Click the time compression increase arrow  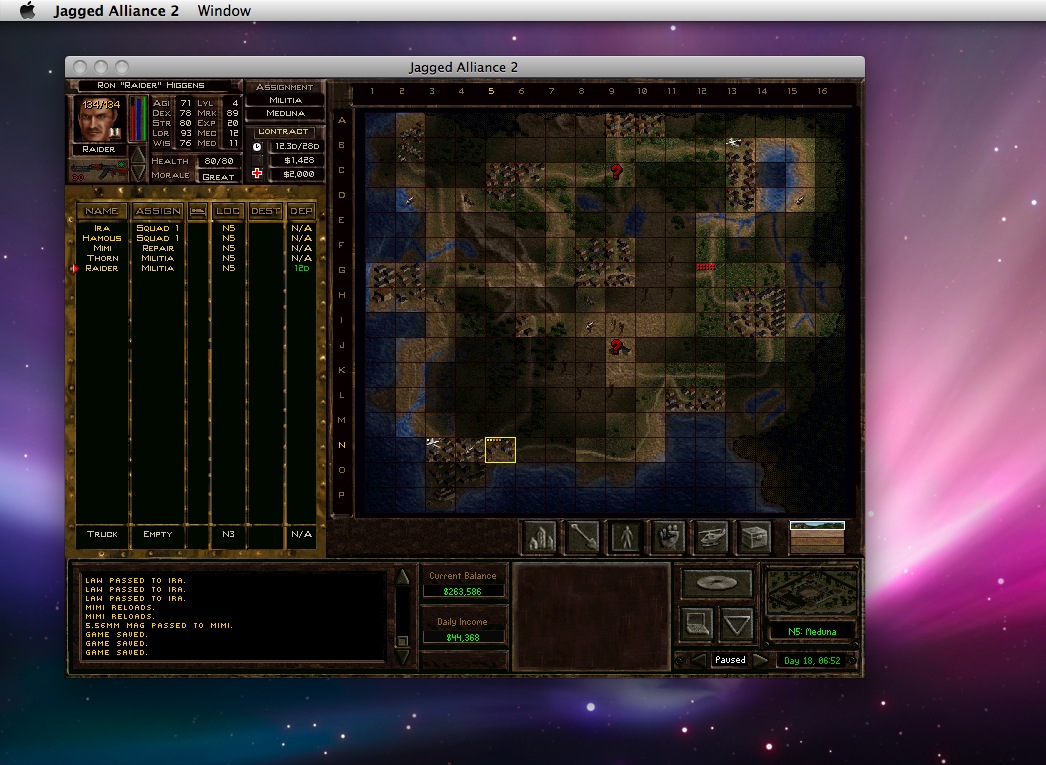click(x=762, y=660)
